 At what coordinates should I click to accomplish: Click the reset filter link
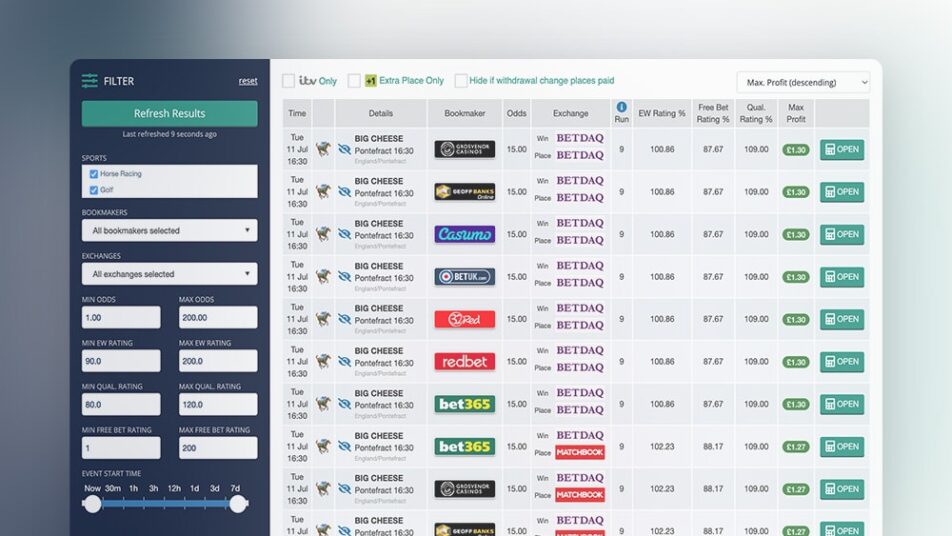pyautogui.click(x=248, y=81)
